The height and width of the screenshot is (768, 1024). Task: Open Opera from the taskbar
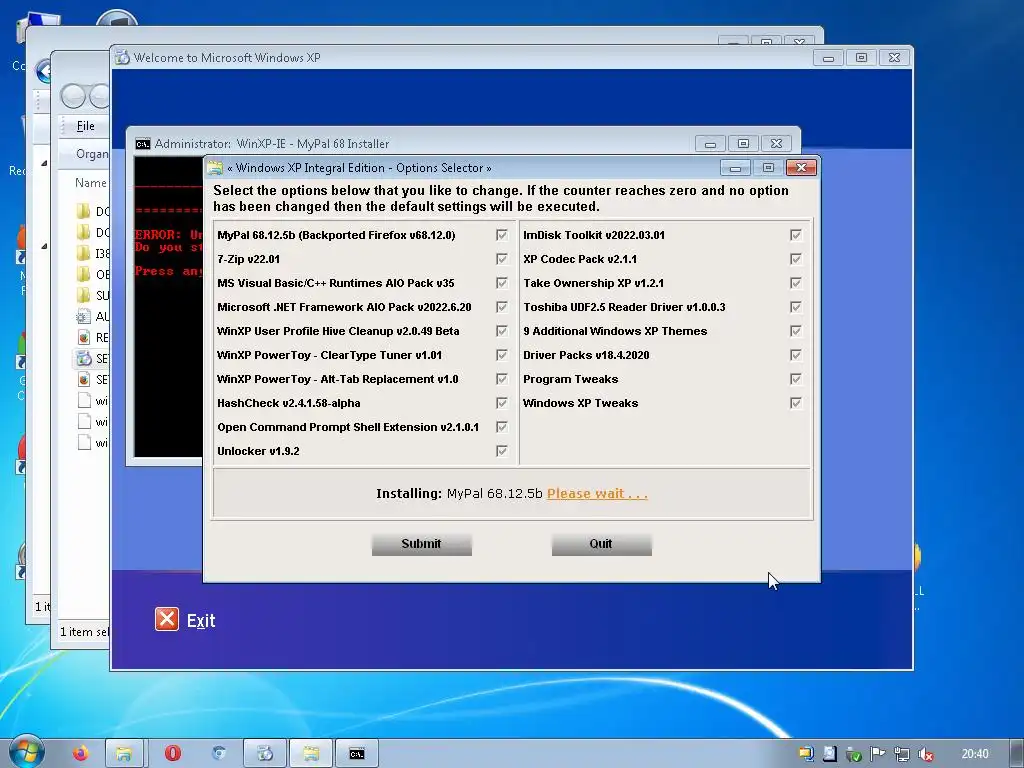coord(172,754)
